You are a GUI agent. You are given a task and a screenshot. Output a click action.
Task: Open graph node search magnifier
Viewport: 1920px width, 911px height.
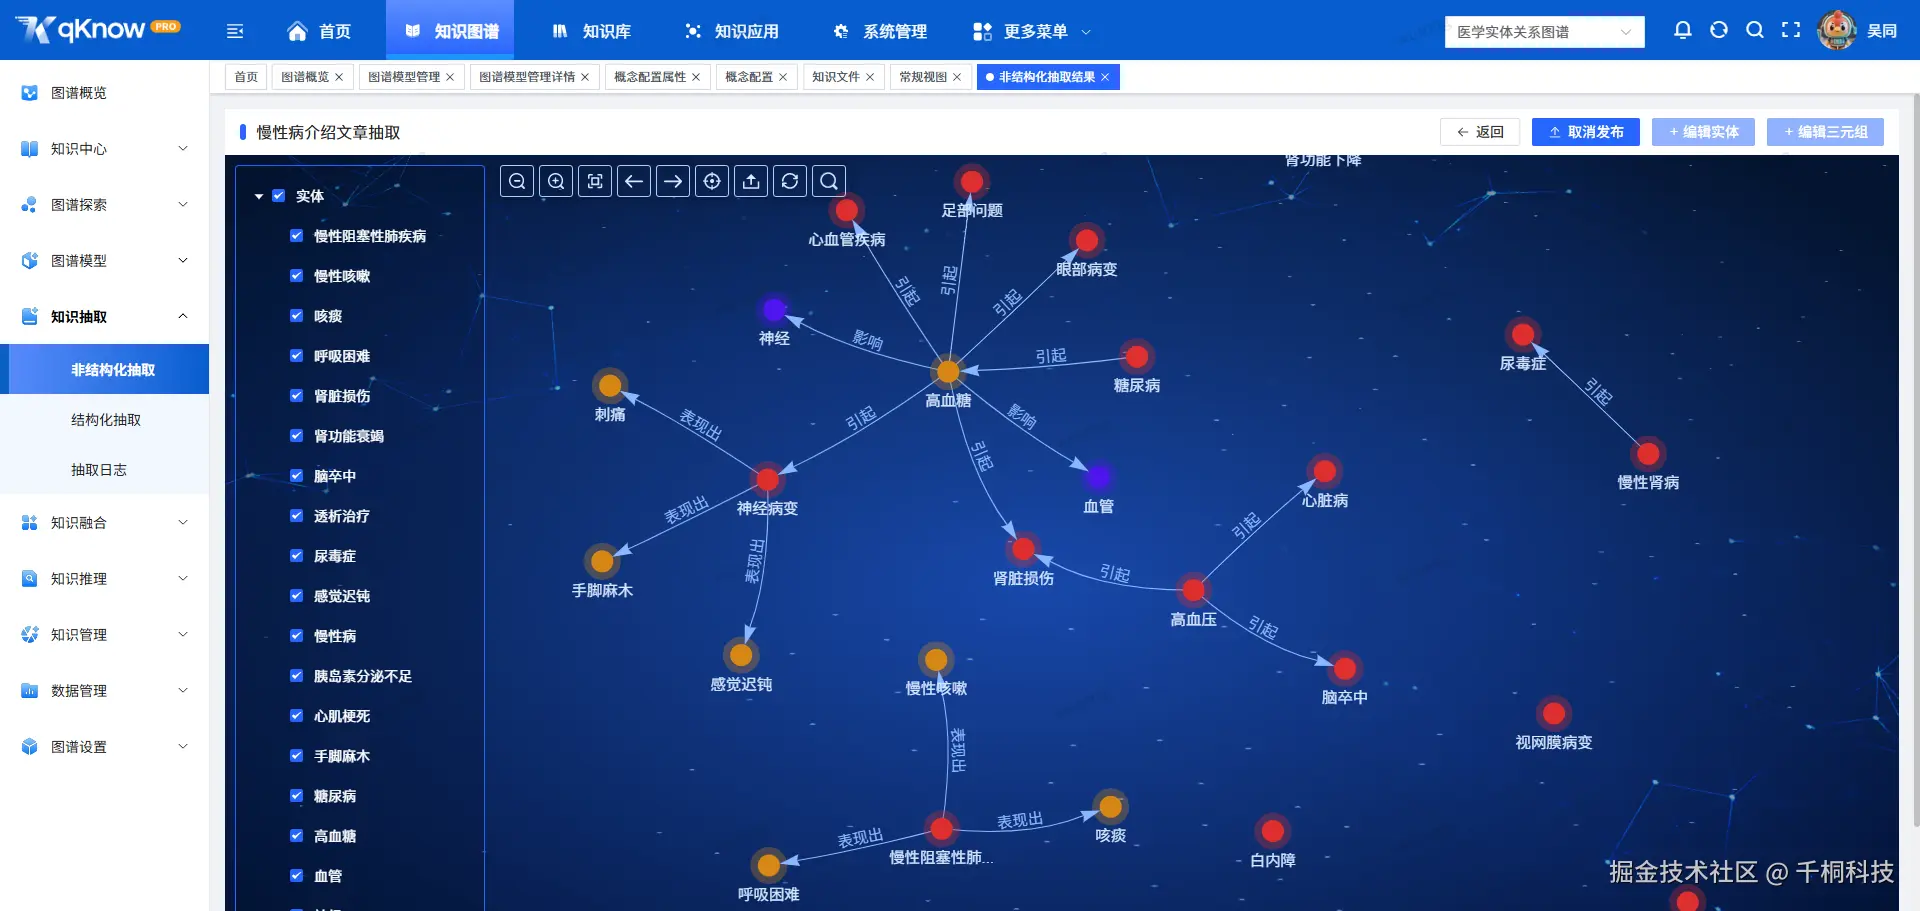829,181
